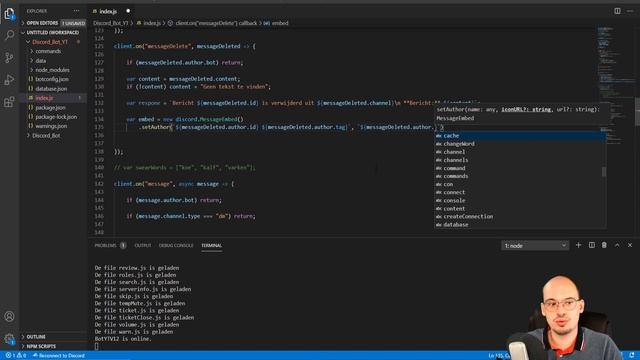Click line number 142 in the gutter
Image resolution: width=640 pixels, height=360 pixels.
click(x=99, y=184)
